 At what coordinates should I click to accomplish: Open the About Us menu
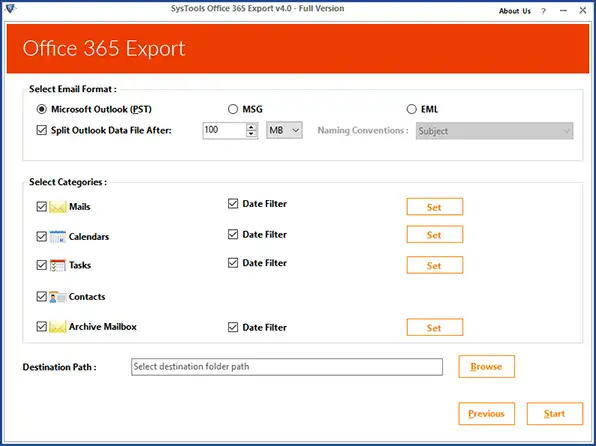point(515,11)
